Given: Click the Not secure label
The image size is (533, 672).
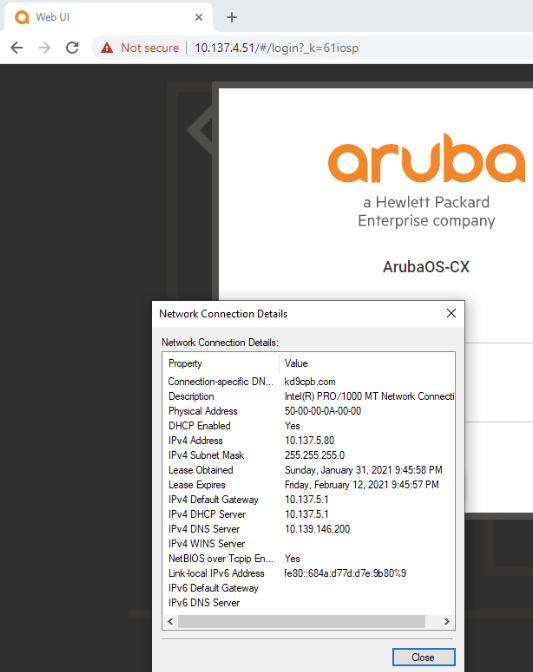Looking at the screenshot, I should tap(150, 48).
